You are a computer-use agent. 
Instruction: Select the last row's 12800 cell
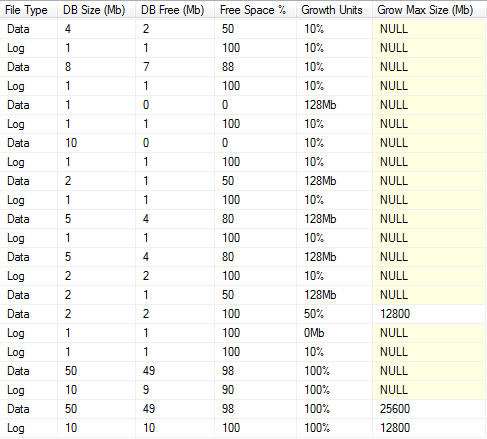click(429, 428)
